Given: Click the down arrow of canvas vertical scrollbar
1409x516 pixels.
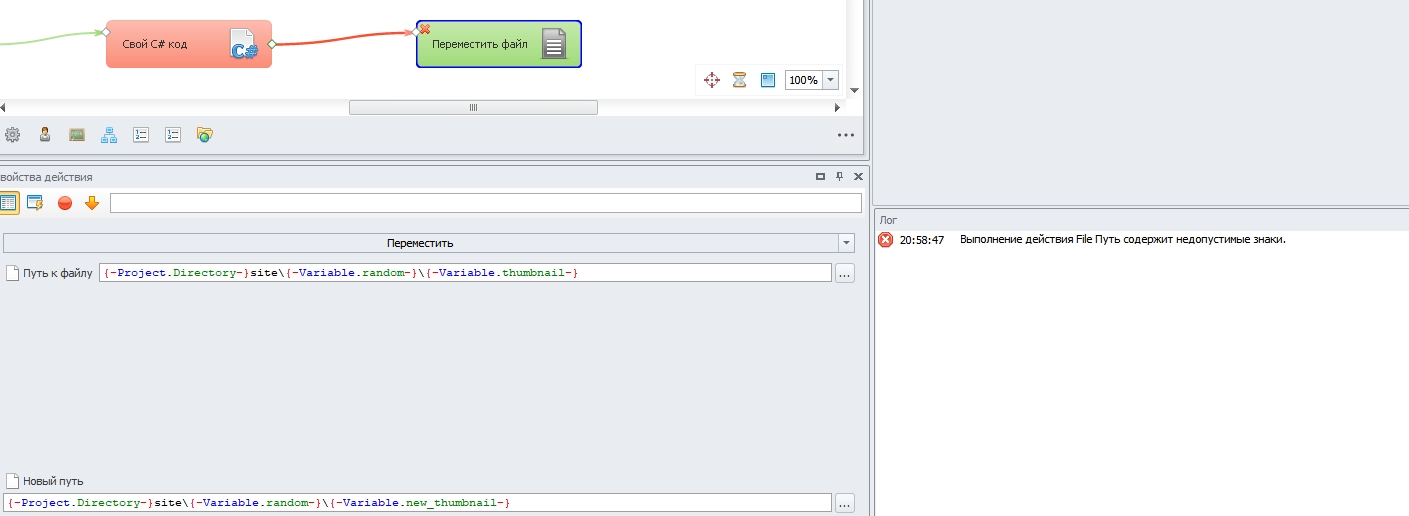Looking at the screenshot, I should click(x=854, y=90).
